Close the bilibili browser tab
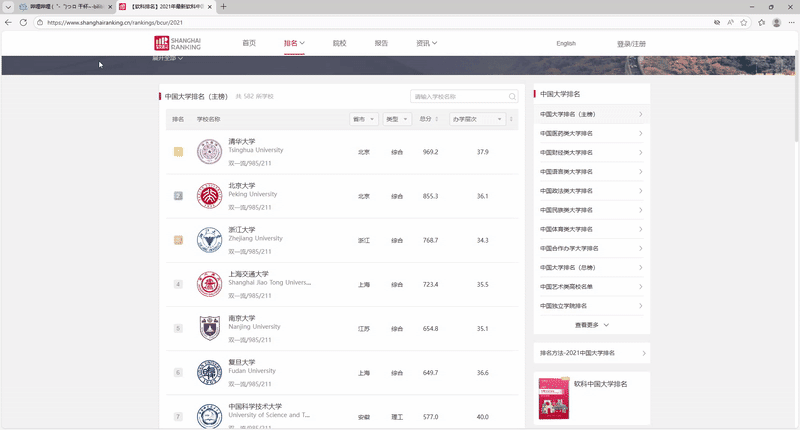The image size is (800, 430). pos(110,7)
